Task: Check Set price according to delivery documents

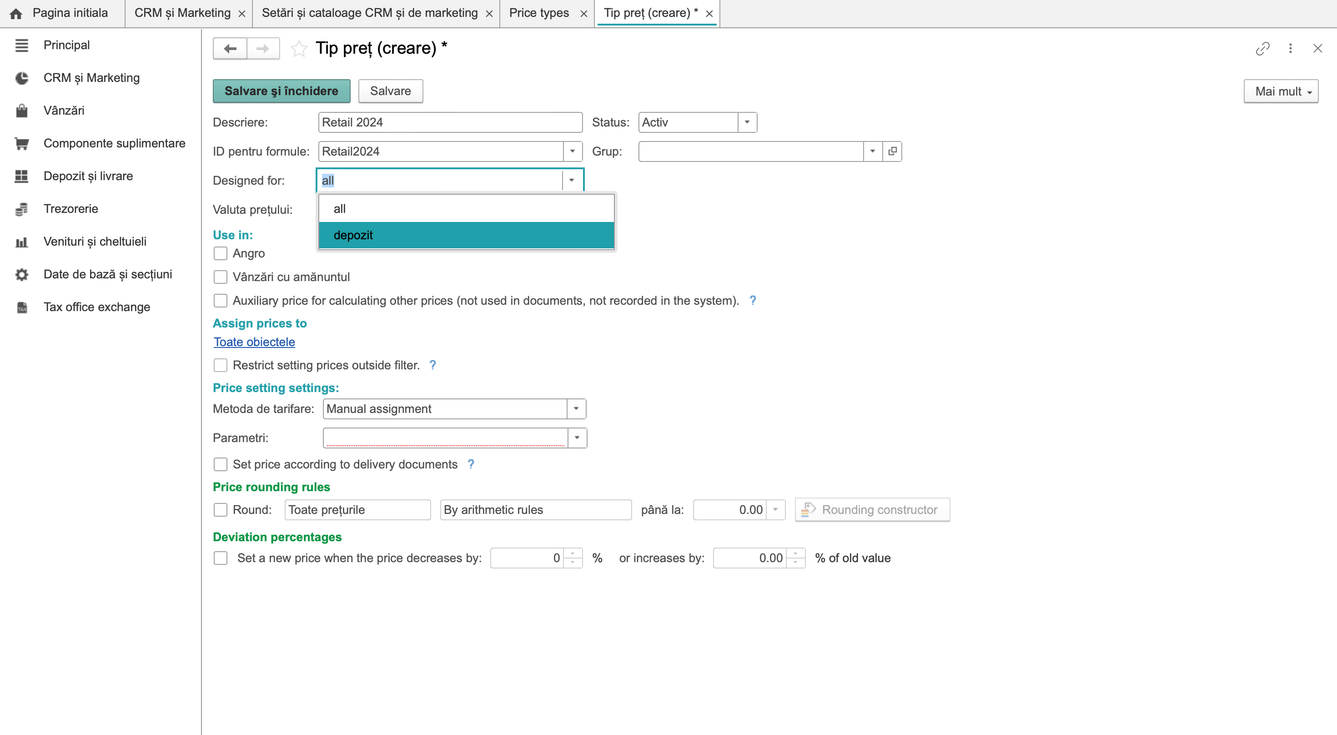Action: [x=220, y=465]
